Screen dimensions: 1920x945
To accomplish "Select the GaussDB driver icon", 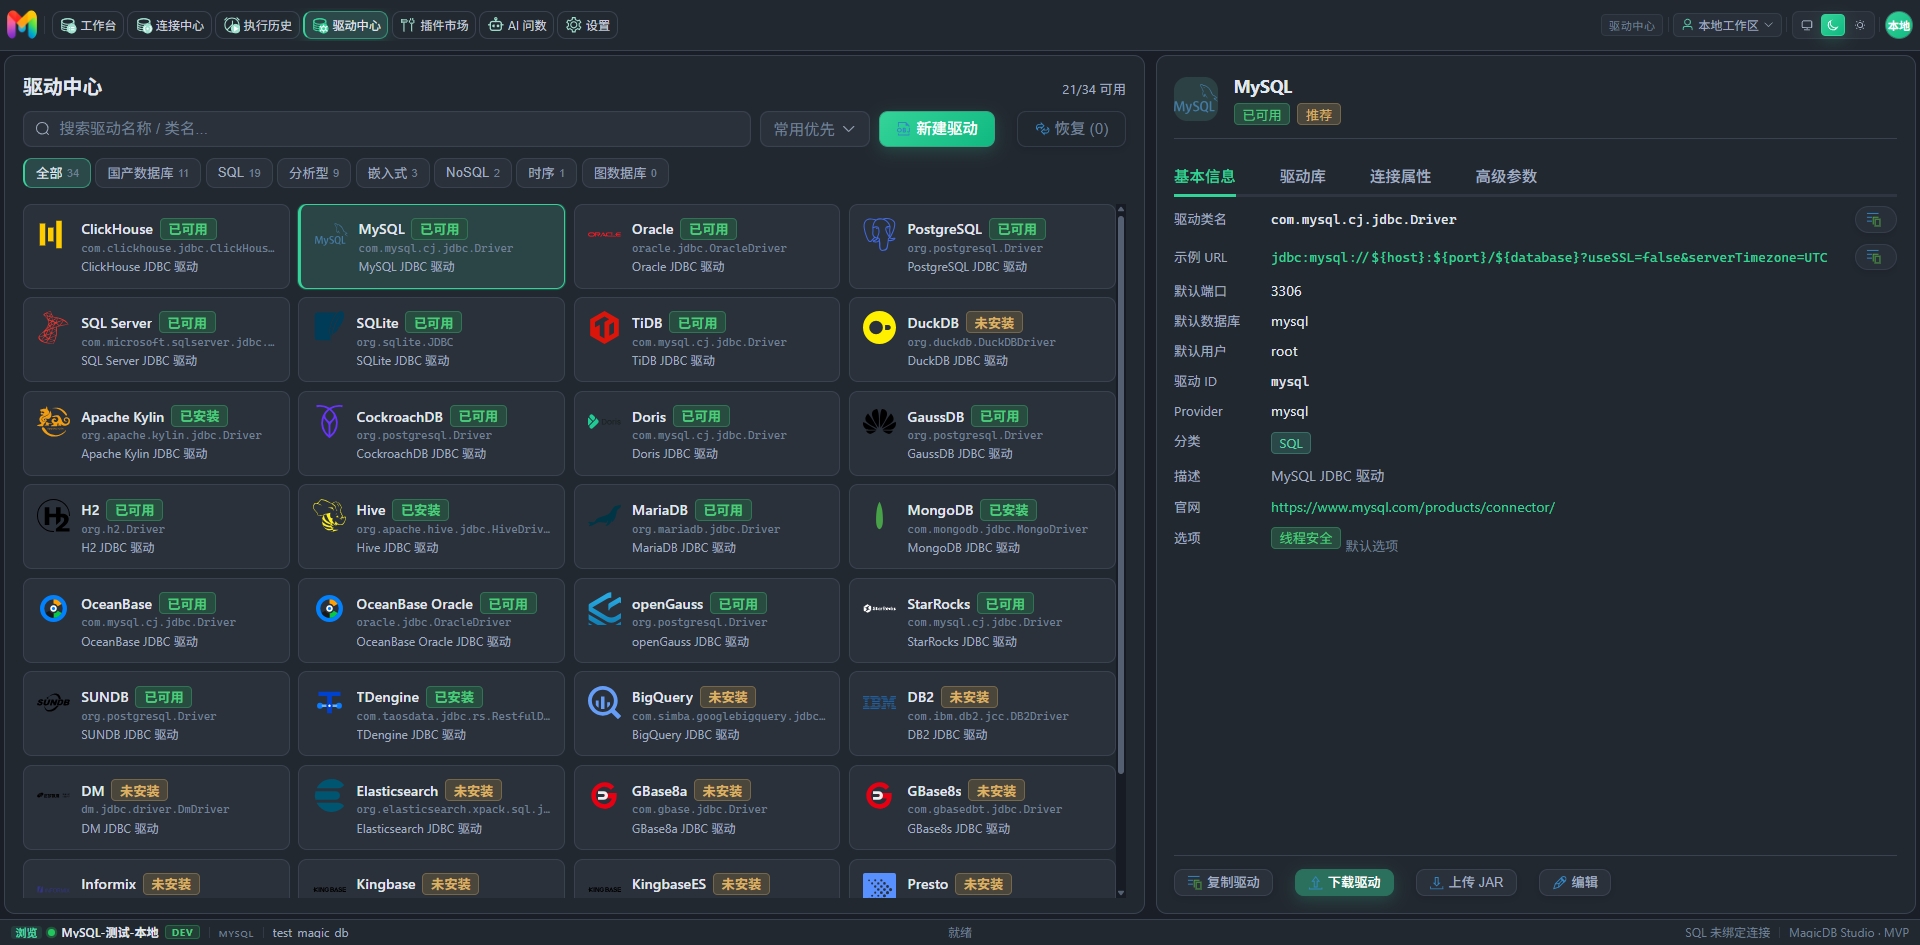I will [x=879, y=422].
